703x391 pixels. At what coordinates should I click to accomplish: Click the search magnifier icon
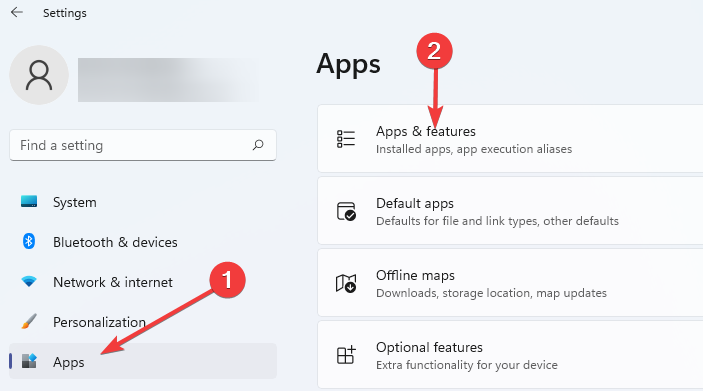click(258, 145)
